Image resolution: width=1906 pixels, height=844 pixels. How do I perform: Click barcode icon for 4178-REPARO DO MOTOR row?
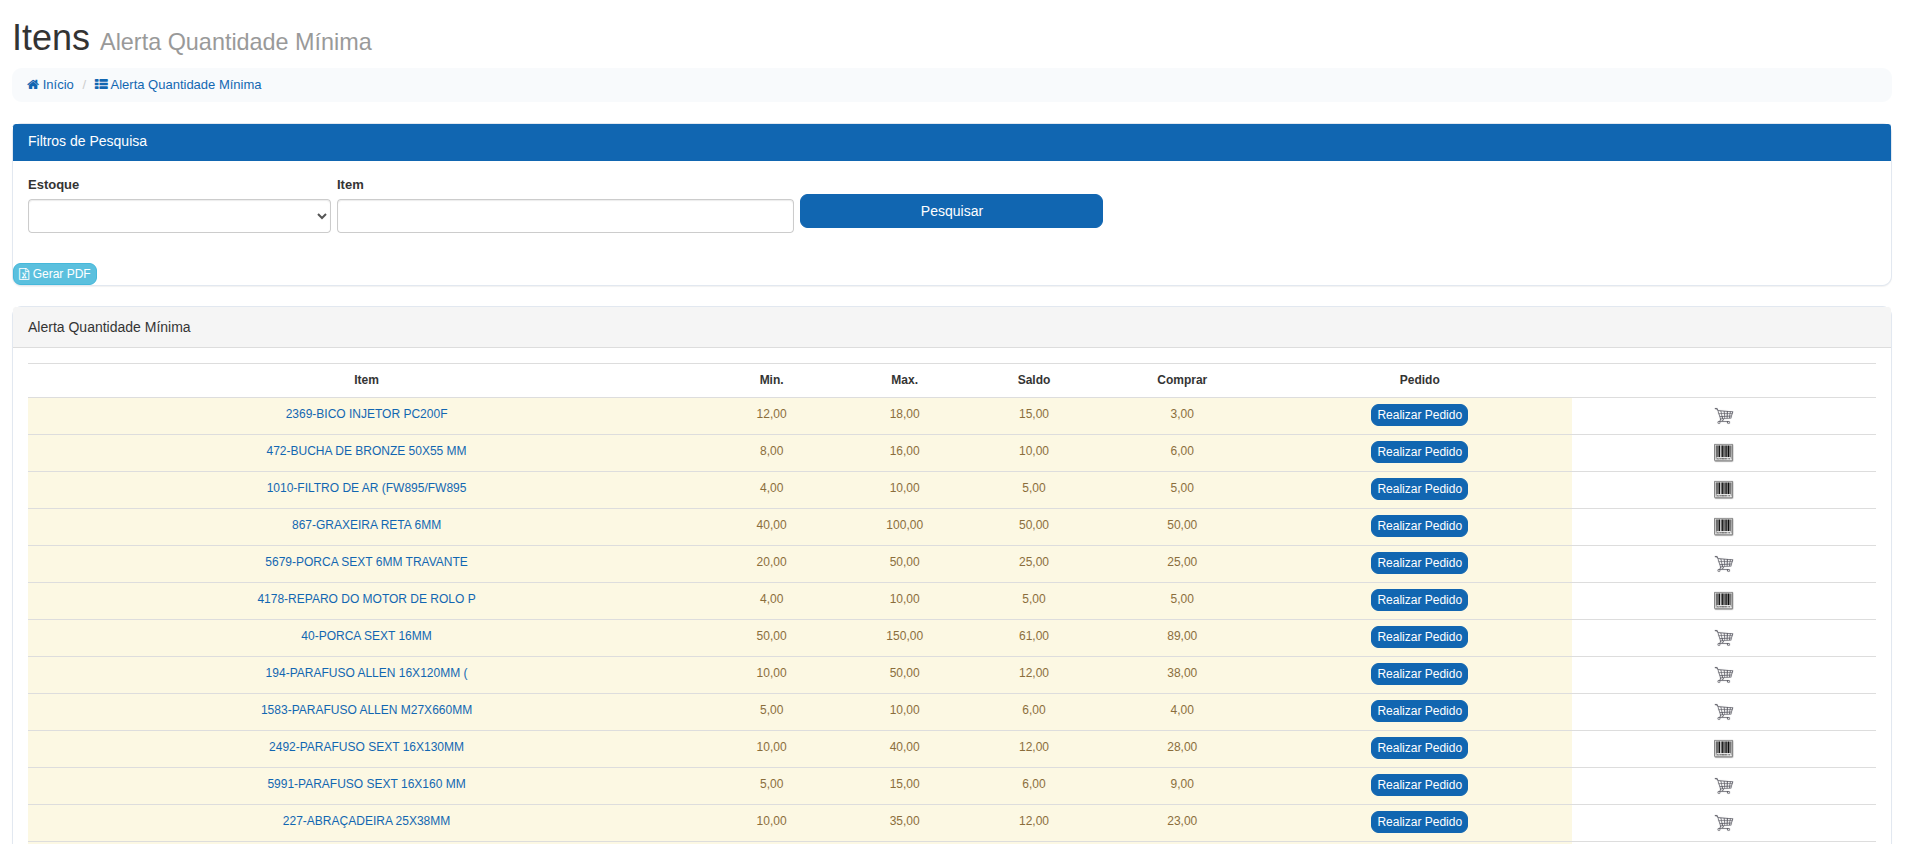(1723, 601)
